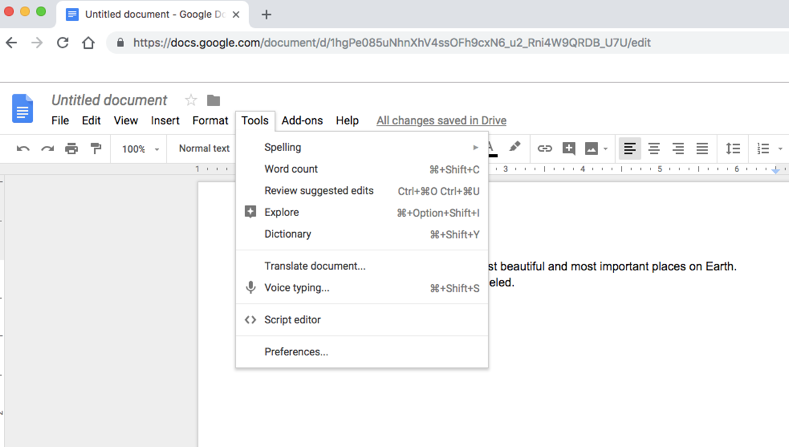Close the open Tools menu
The image size is (789, 447).
click(x=255, y=120)
